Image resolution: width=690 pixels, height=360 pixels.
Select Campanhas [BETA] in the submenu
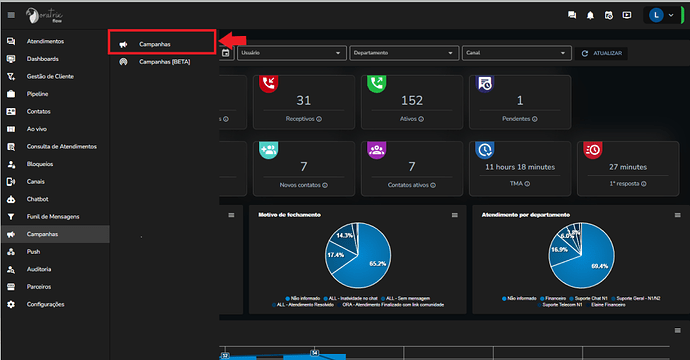(164, 62)
